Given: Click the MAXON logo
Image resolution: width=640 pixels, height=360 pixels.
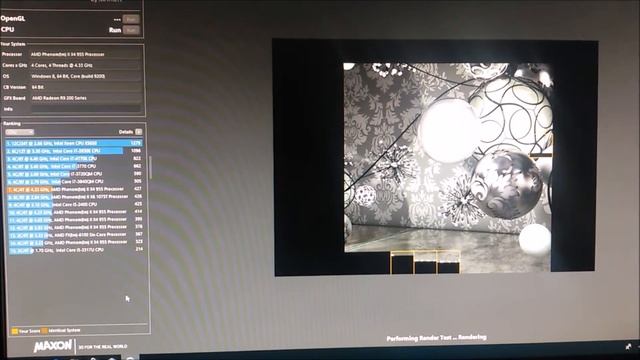Looking at the screenshot, I should coord(53,346).
